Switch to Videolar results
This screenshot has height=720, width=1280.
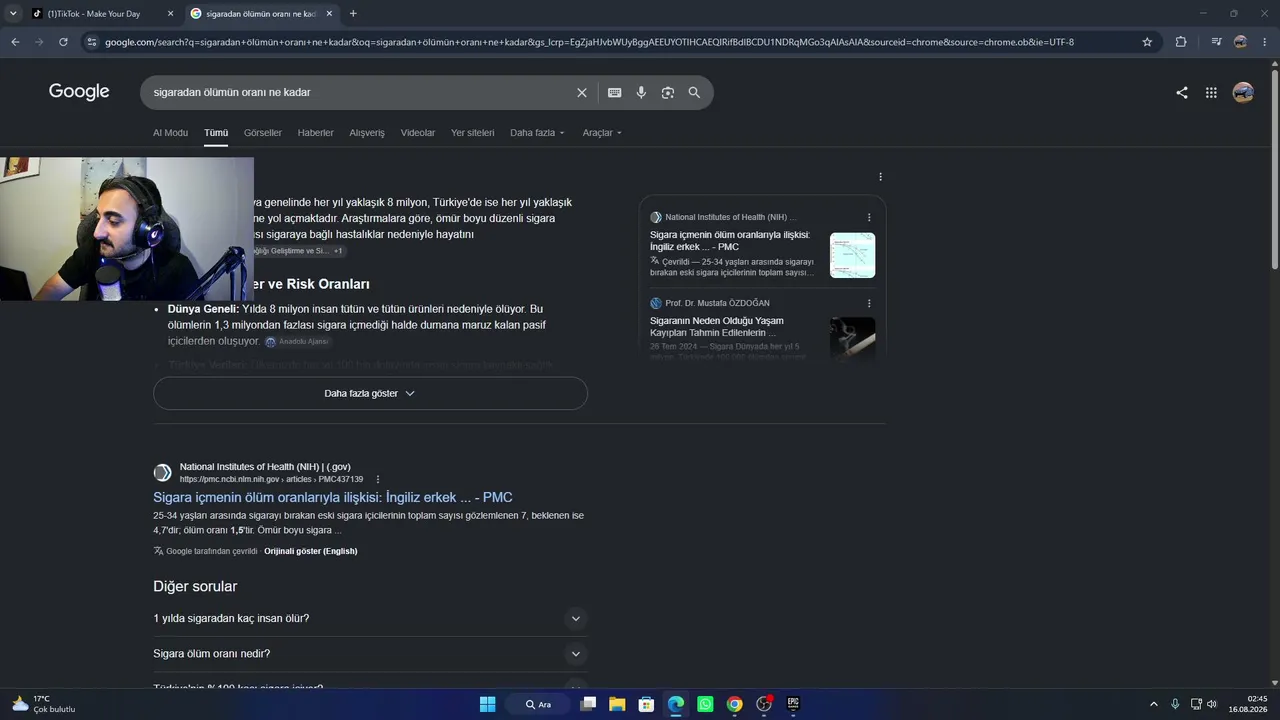418,133
